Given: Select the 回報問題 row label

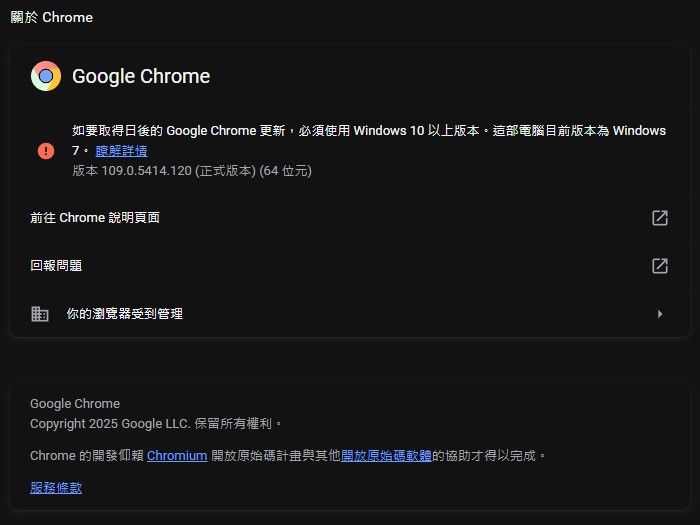Looking at the screenshot, I should click(56, 266).
